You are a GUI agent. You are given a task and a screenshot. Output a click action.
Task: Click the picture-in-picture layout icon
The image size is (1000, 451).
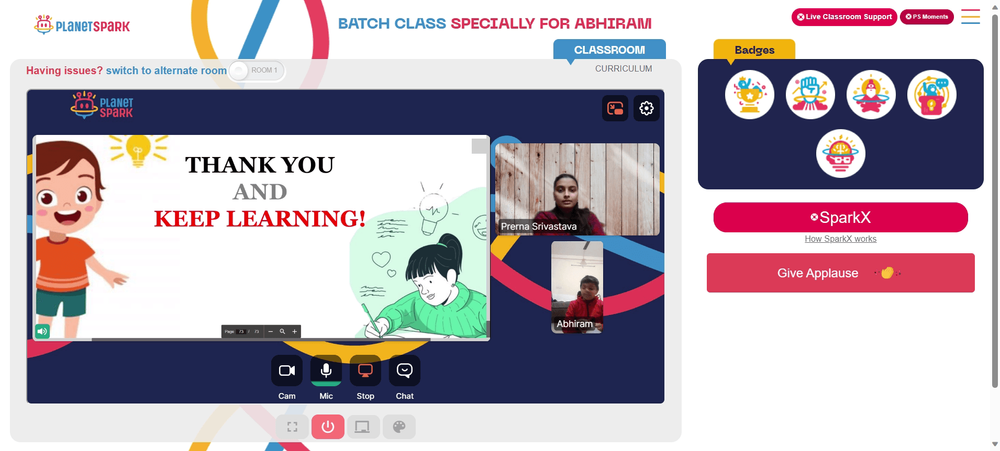tap(615, 108)
